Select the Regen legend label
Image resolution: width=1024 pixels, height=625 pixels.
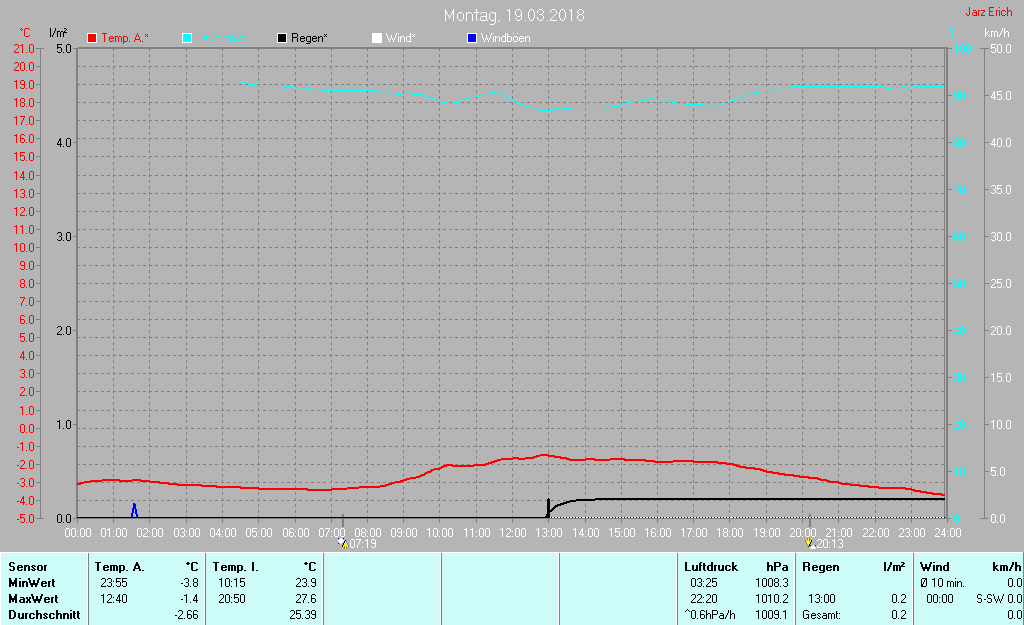[309, 38]
